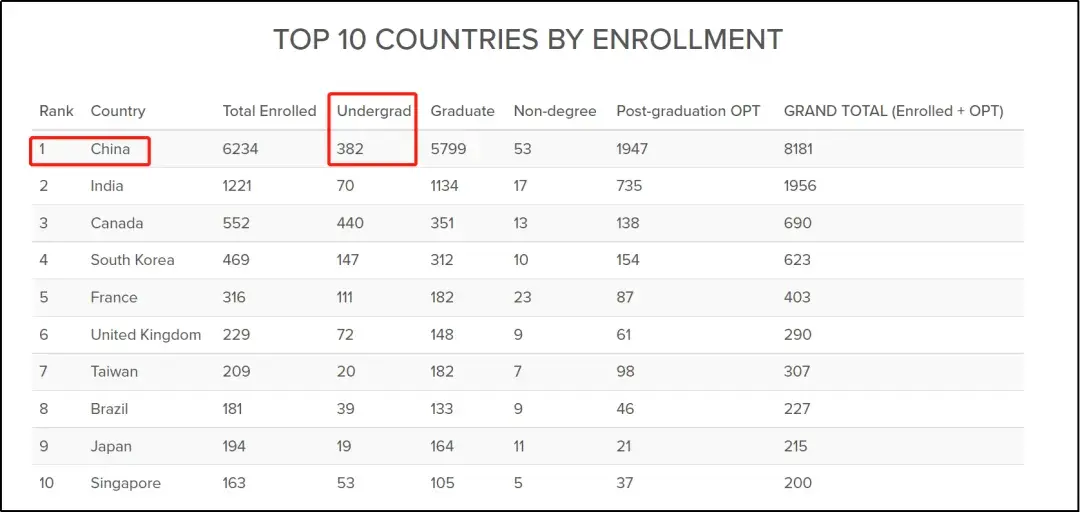Sort by the Total Enrolled header

coord(269,111)
